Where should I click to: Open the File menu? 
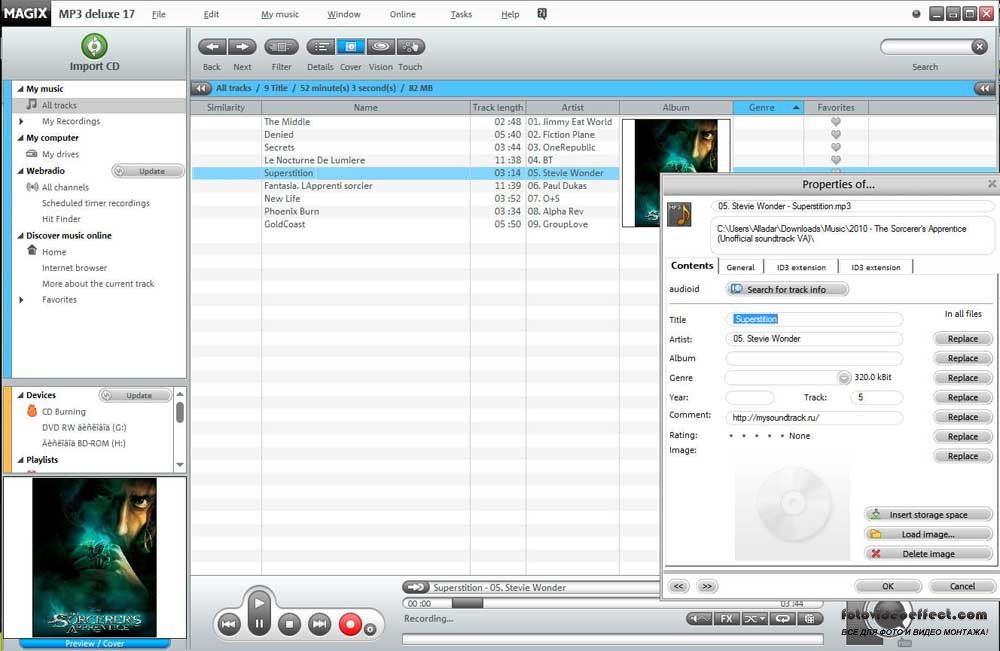tap(159, 14)
